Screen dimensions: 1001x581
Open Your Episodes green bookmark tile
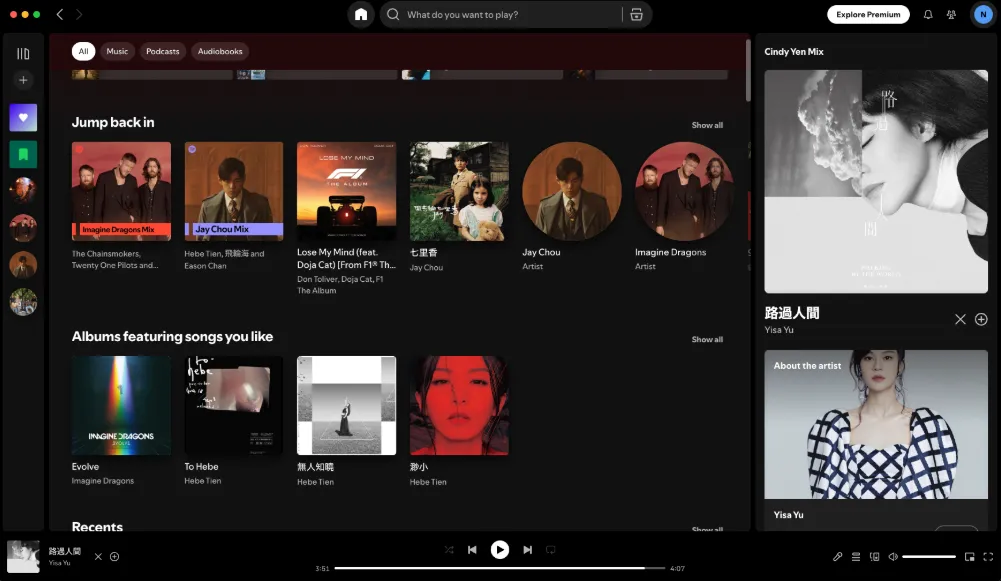click(23, 155)
